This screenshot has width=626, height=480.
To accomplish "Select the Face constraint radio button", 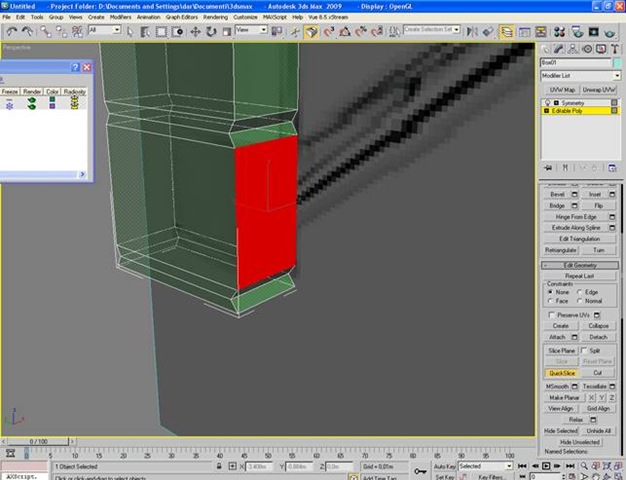I will coord(551,300).
